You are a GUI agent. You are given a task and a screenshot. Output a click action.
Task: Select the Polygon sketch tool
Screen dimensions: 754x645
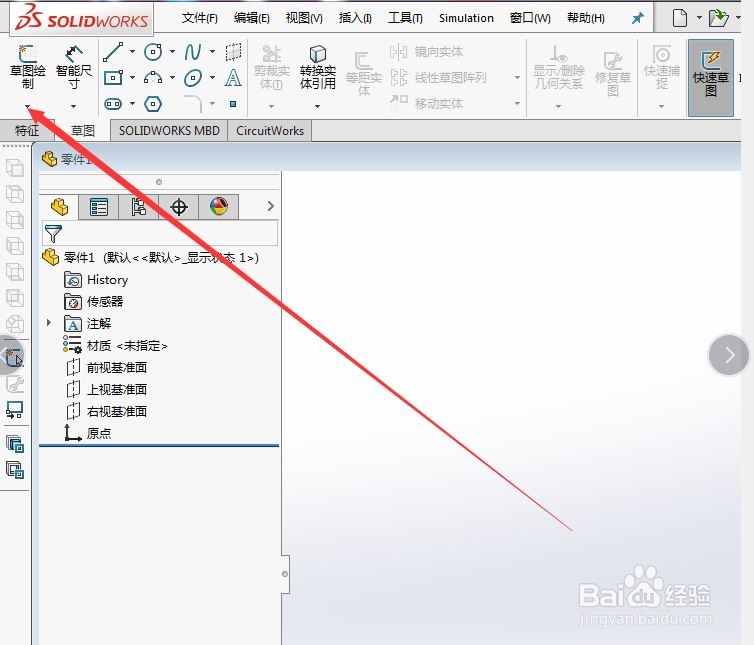153,104
